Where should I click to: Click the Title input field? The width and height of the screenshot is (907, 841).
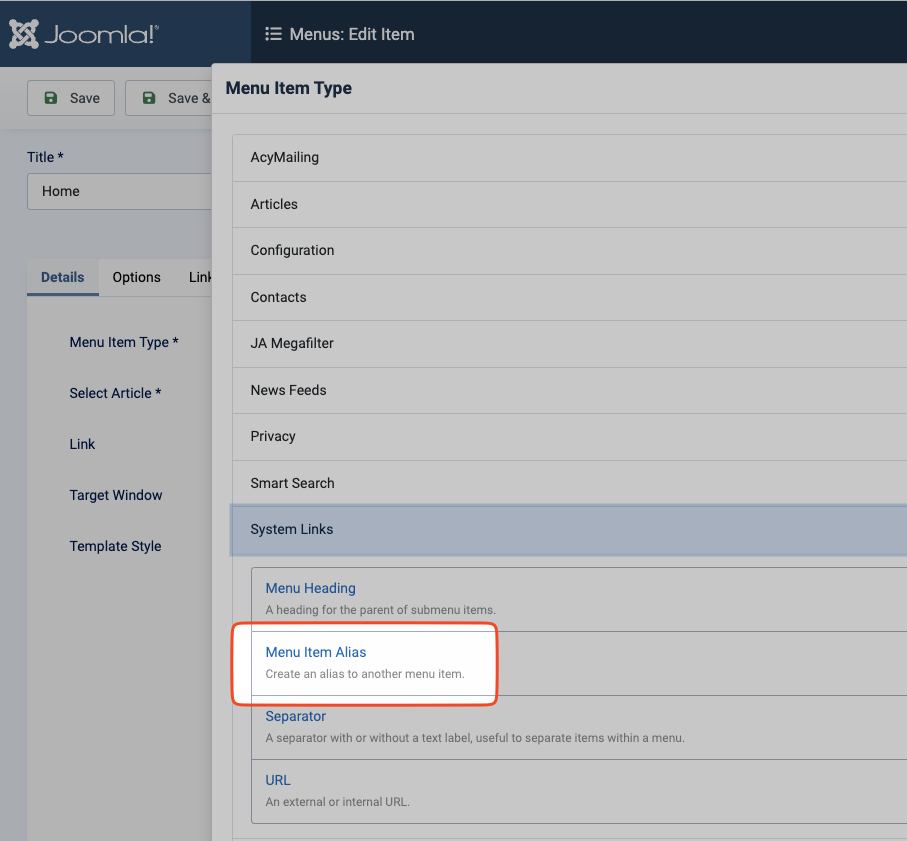tap(120, 191)
